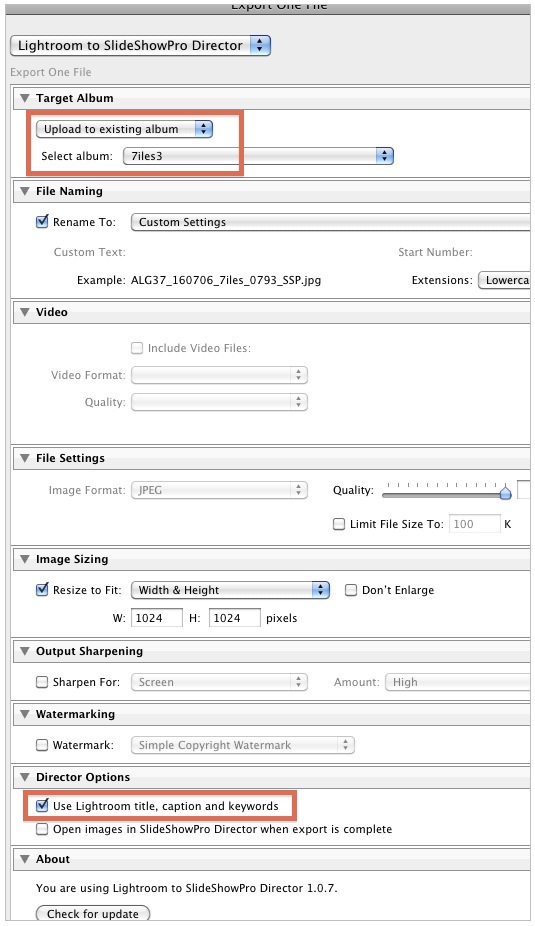535x926 pixels.
Task: Click the version text Lightroom to SlideShowPro Director 1.0.7
Action: tap(225, 888)
